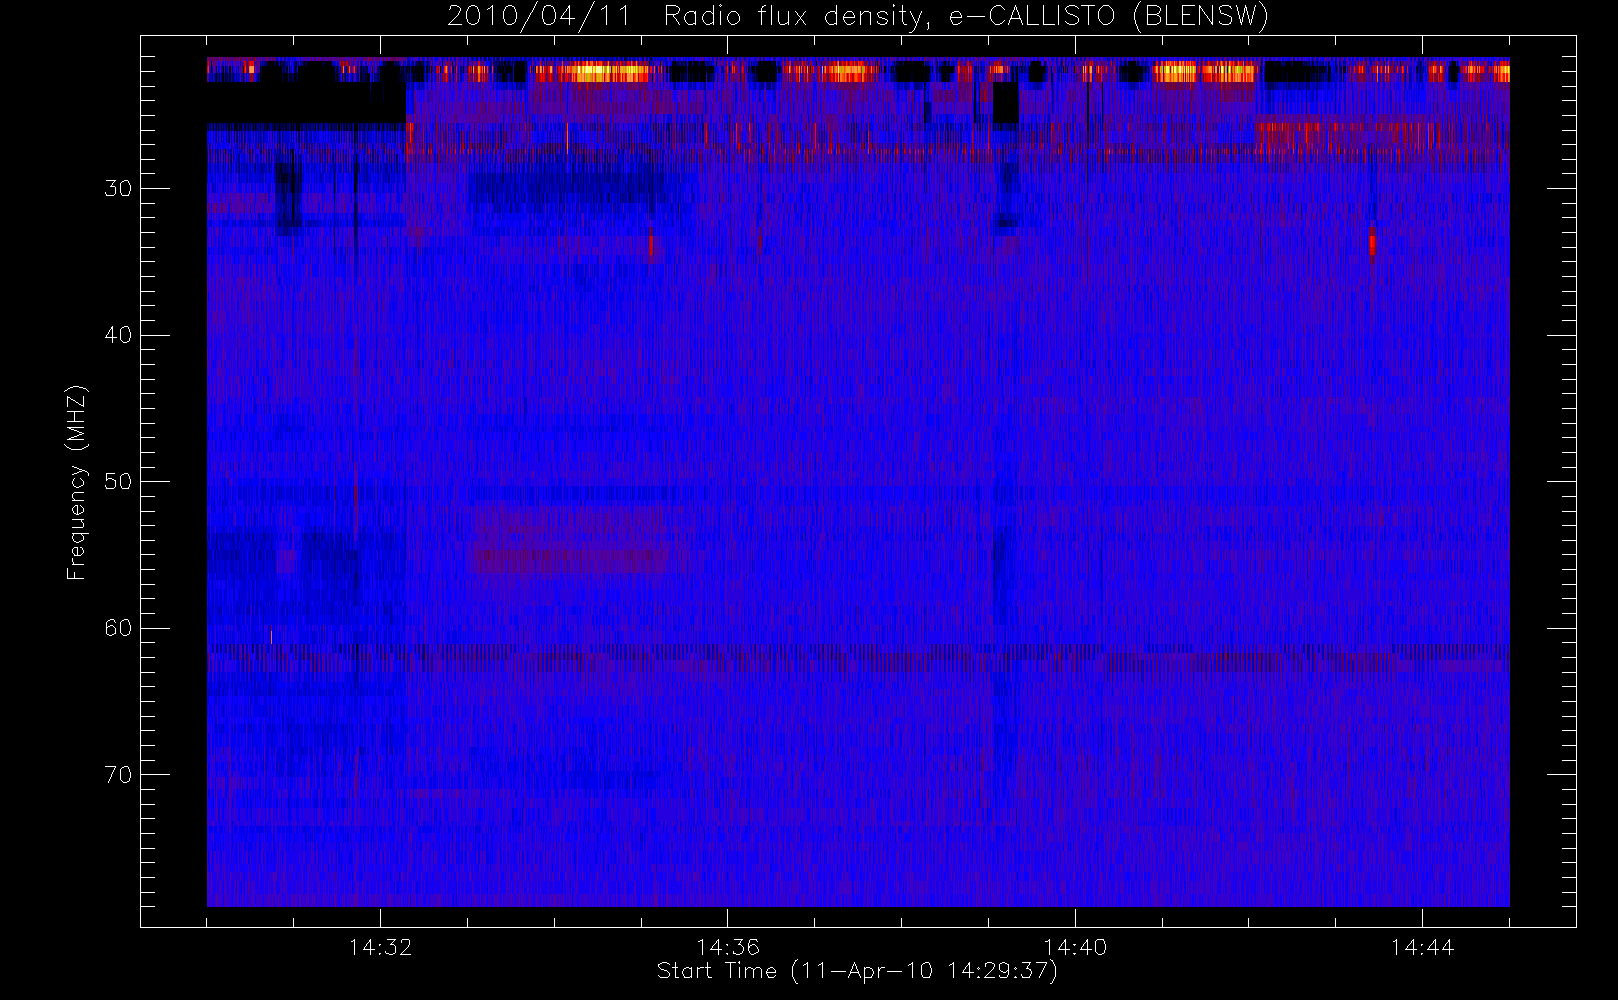Click the 'Start Time (11-Apr-10 14:29:37)' label
Image resolution: width=1618 pixels, height=1000 pixels.
(x=857, y=971)
